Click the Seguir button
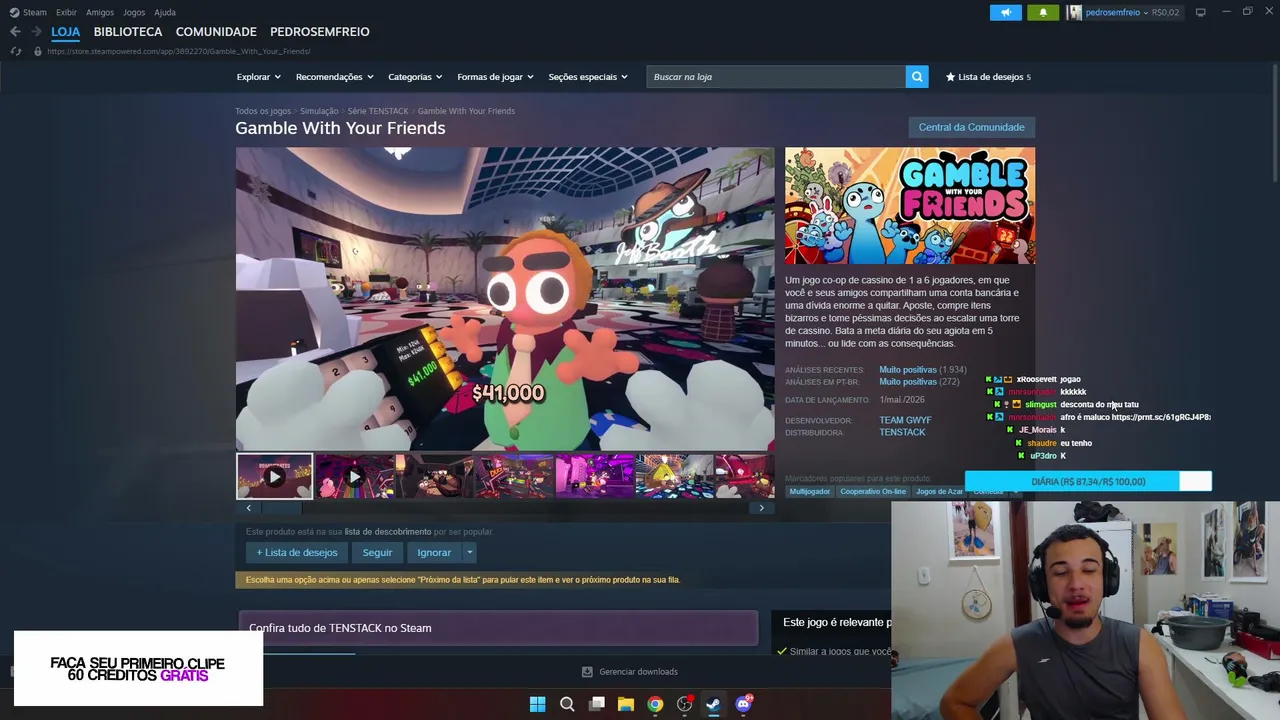 (377, 552)
